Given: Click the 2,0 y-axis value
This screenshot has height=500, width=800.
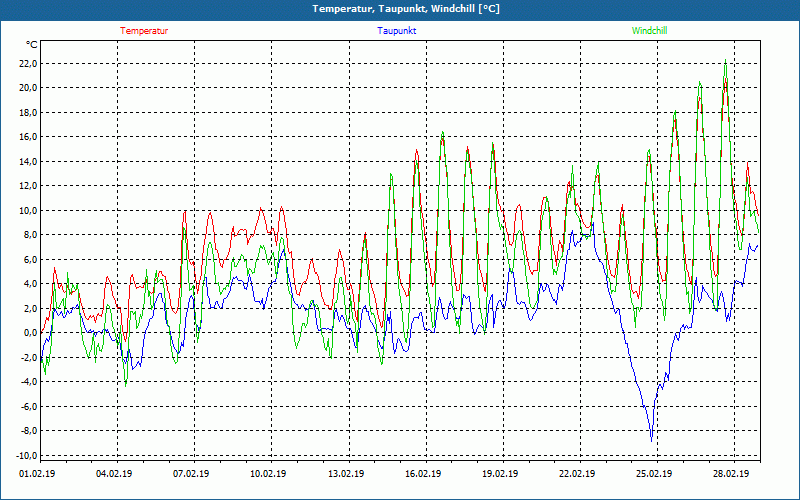Looking at the screenshot, I should pyautogui.click(x=30, y=308).
